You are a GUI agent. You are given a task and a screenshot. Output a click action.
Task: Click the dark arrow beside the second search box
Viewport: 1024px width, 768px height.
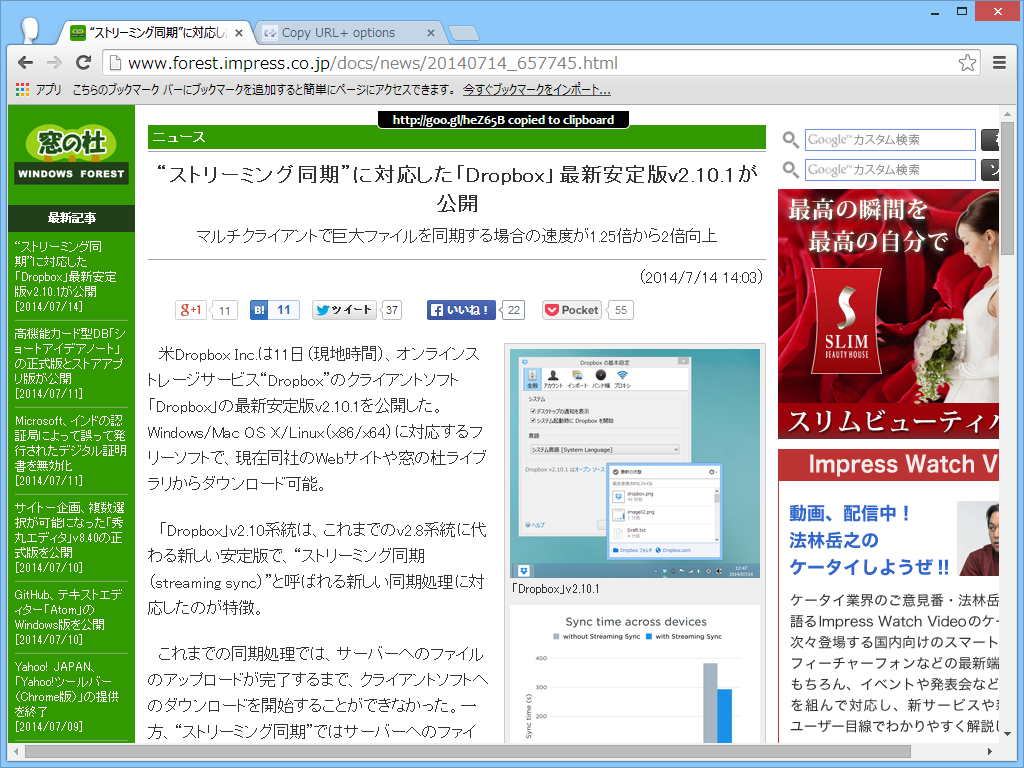click(x=989, y=170)
